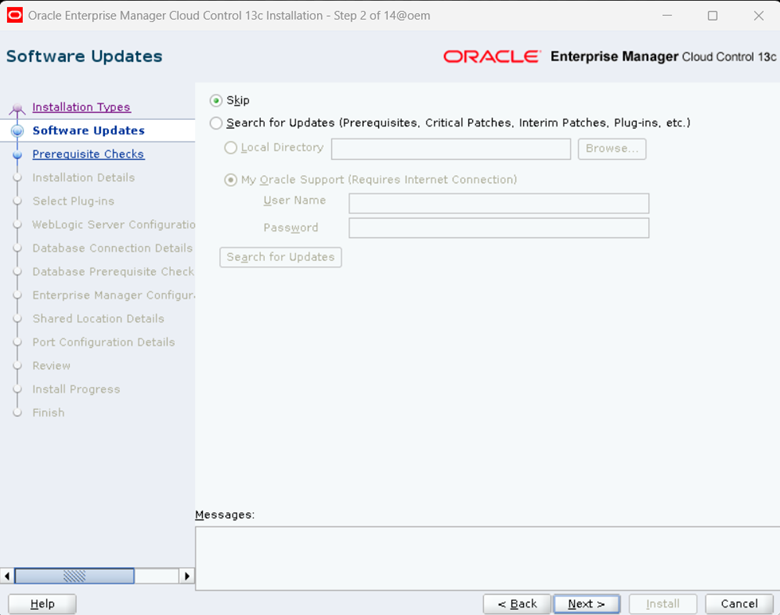The image size is (780, 615).
Task: Click the Prerequisite Checks step bullet icon
Action: click(17, 155)
